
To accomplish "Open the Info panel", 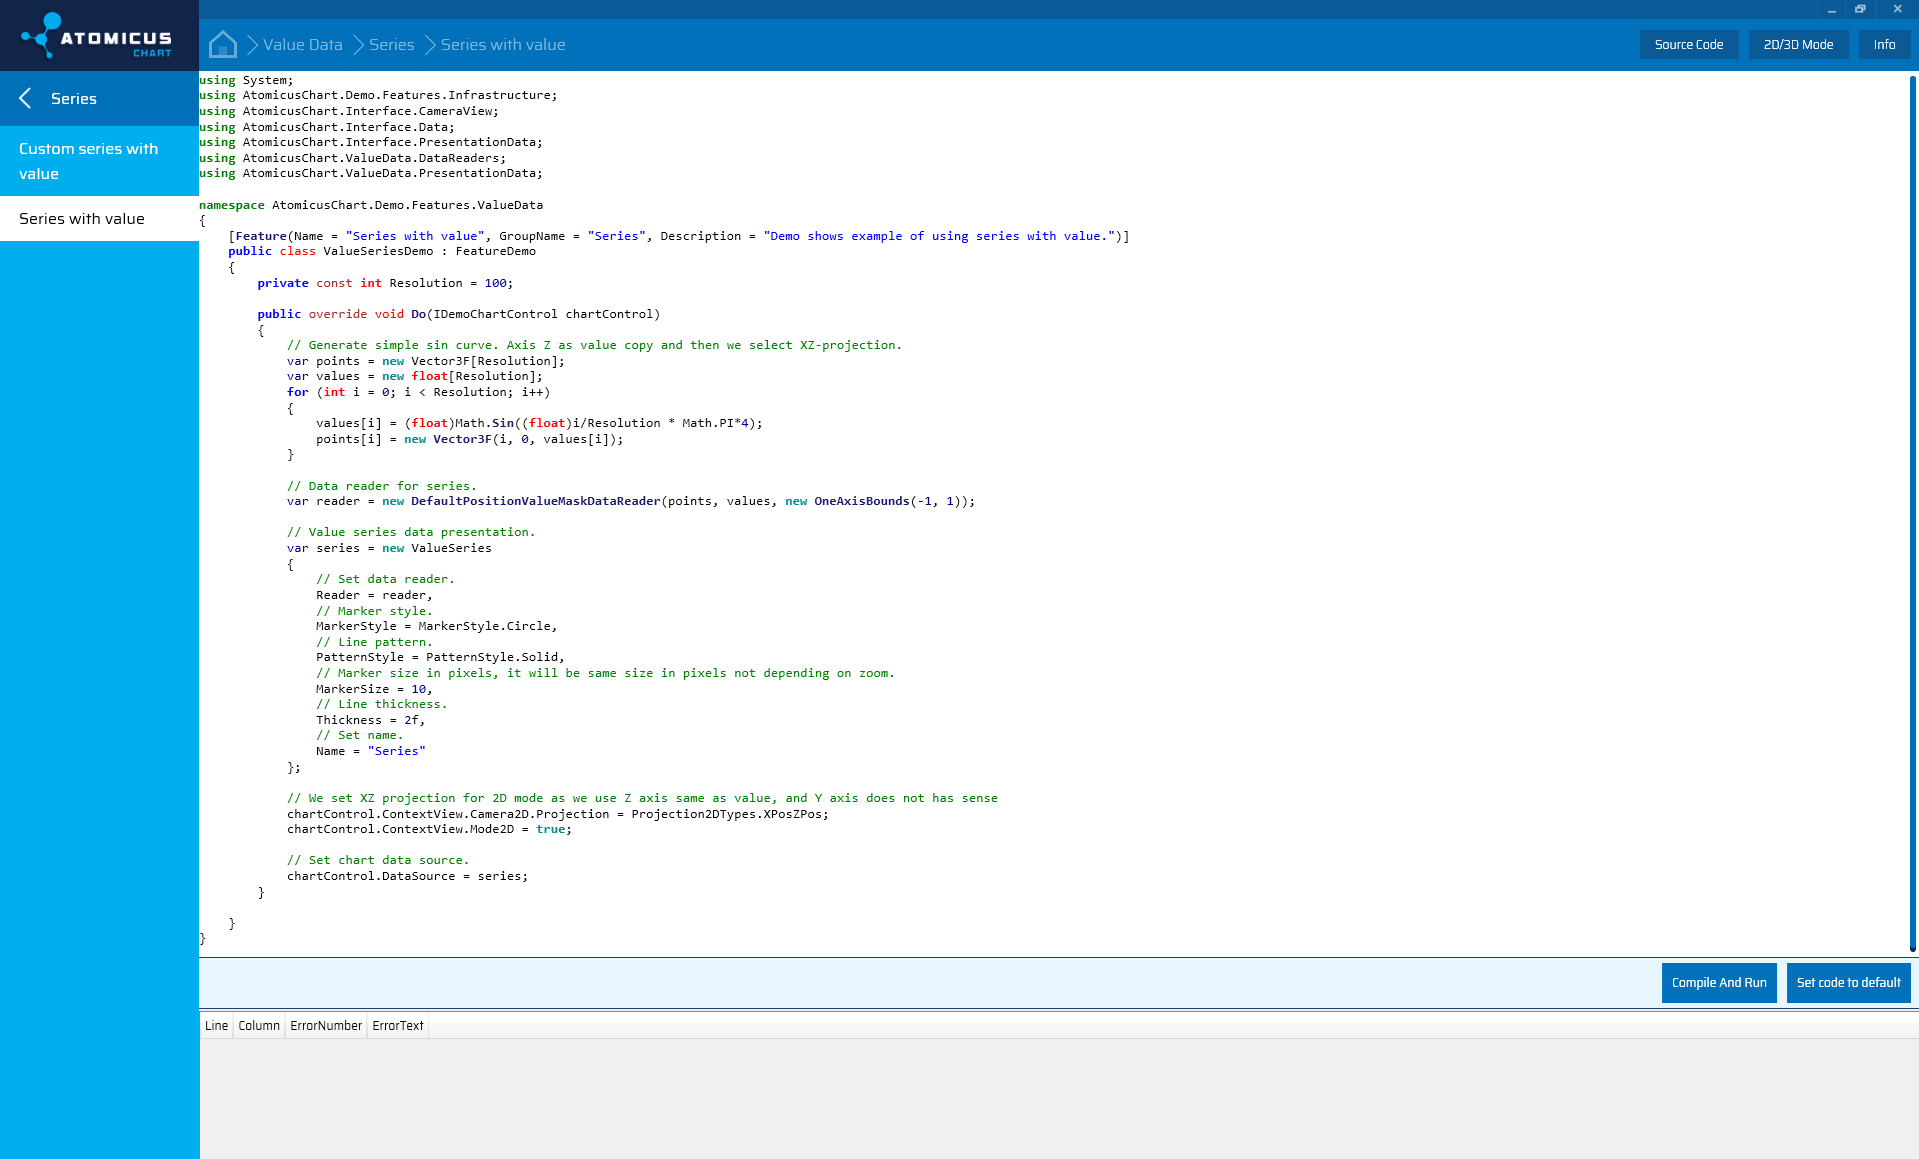I will tap(1884, 44).
